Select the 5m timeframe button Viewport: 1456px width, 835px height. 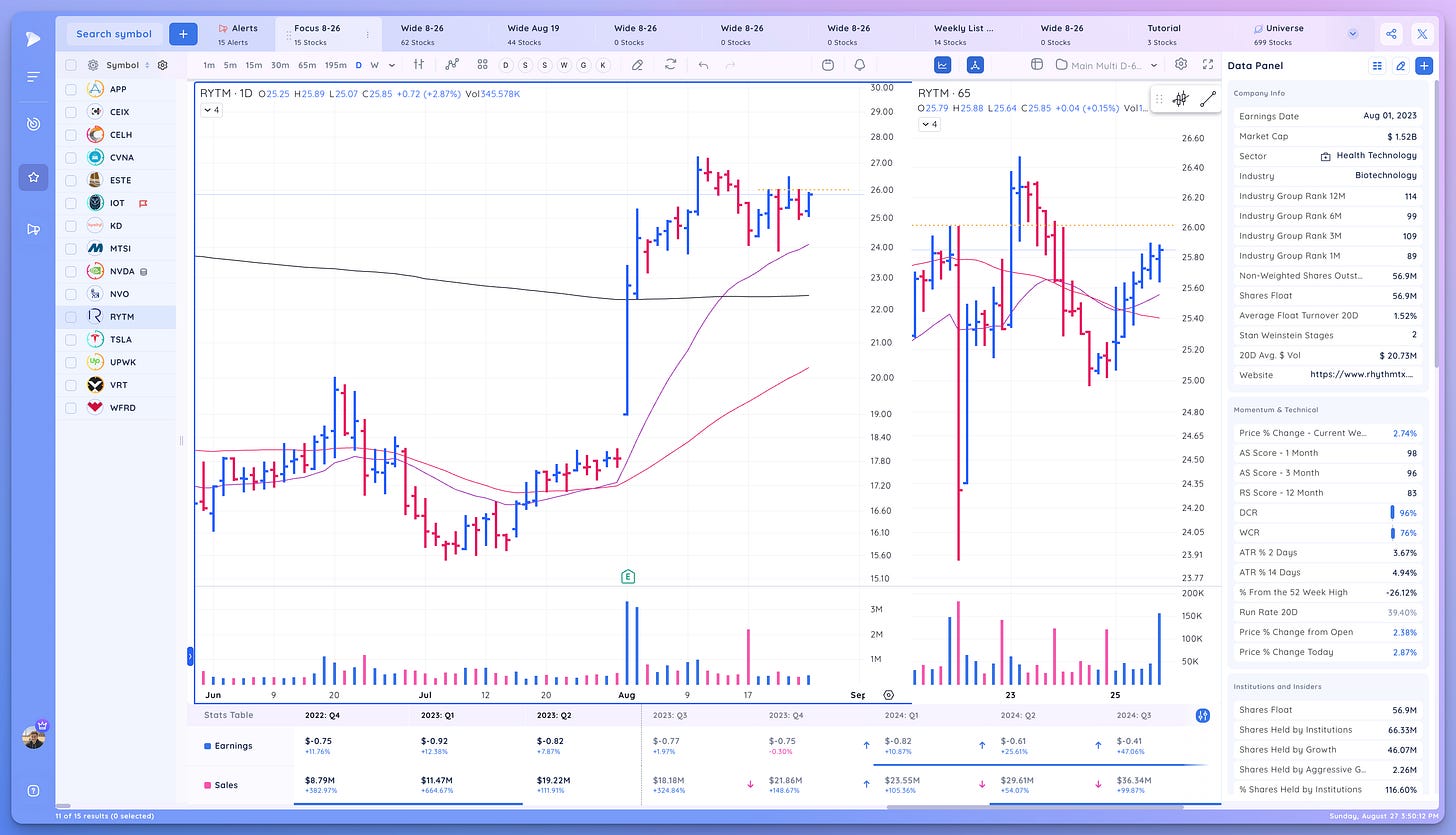231,65
